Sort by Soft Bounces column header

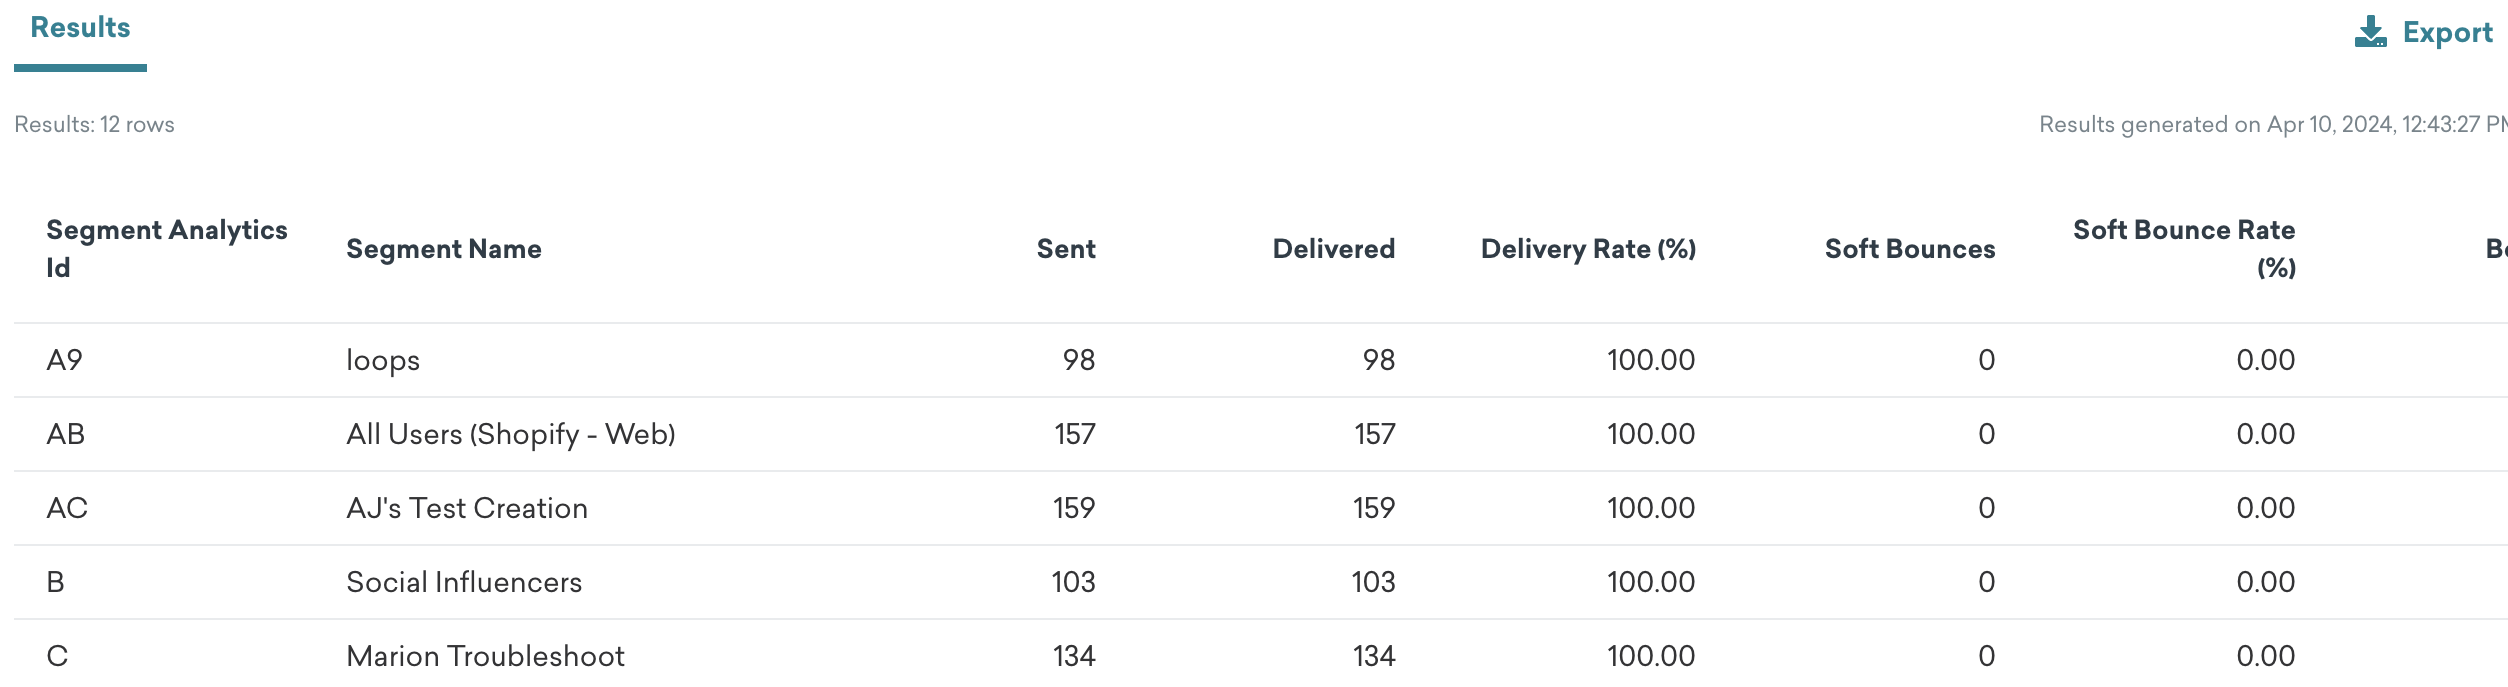1910,249
